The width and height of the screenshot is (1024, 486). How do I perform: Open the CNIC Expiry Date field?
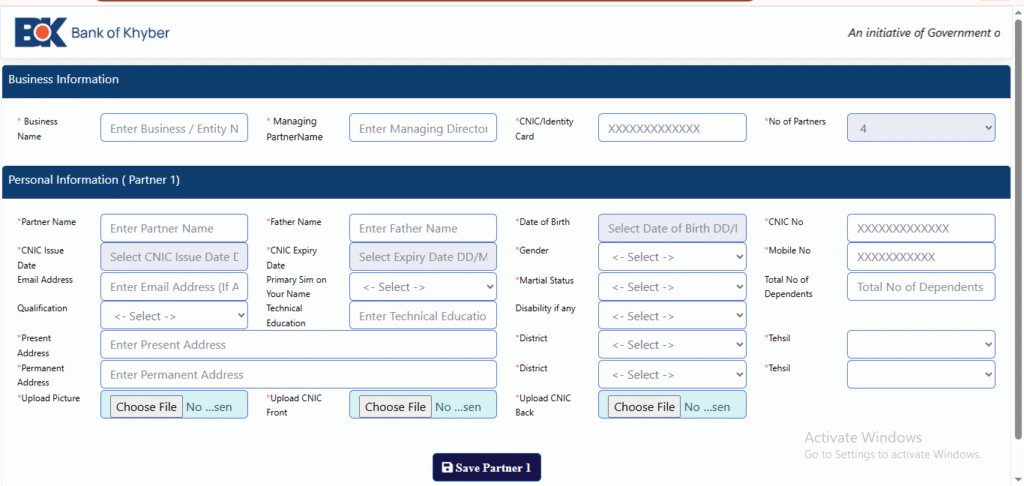point(423,257)
